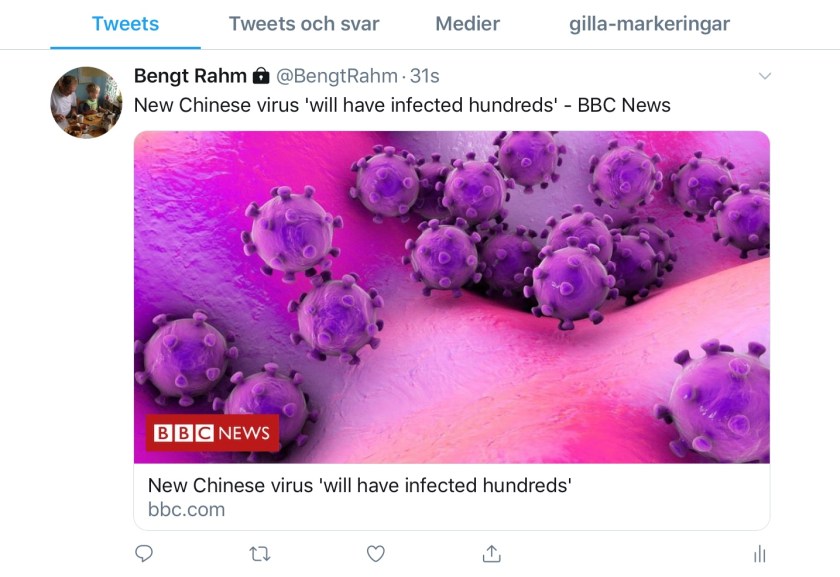This screenshot has width=840, height=577.
Task: Open Bengt Rahm's profile picture
Action: (86, 102)
